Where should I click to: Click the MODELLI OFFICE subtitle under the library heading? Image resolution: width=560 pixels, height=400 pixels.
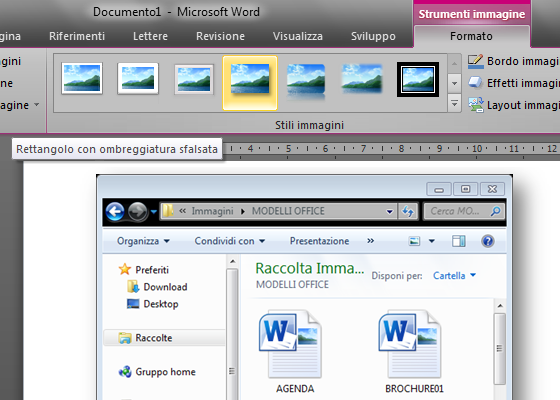(292, 285)
